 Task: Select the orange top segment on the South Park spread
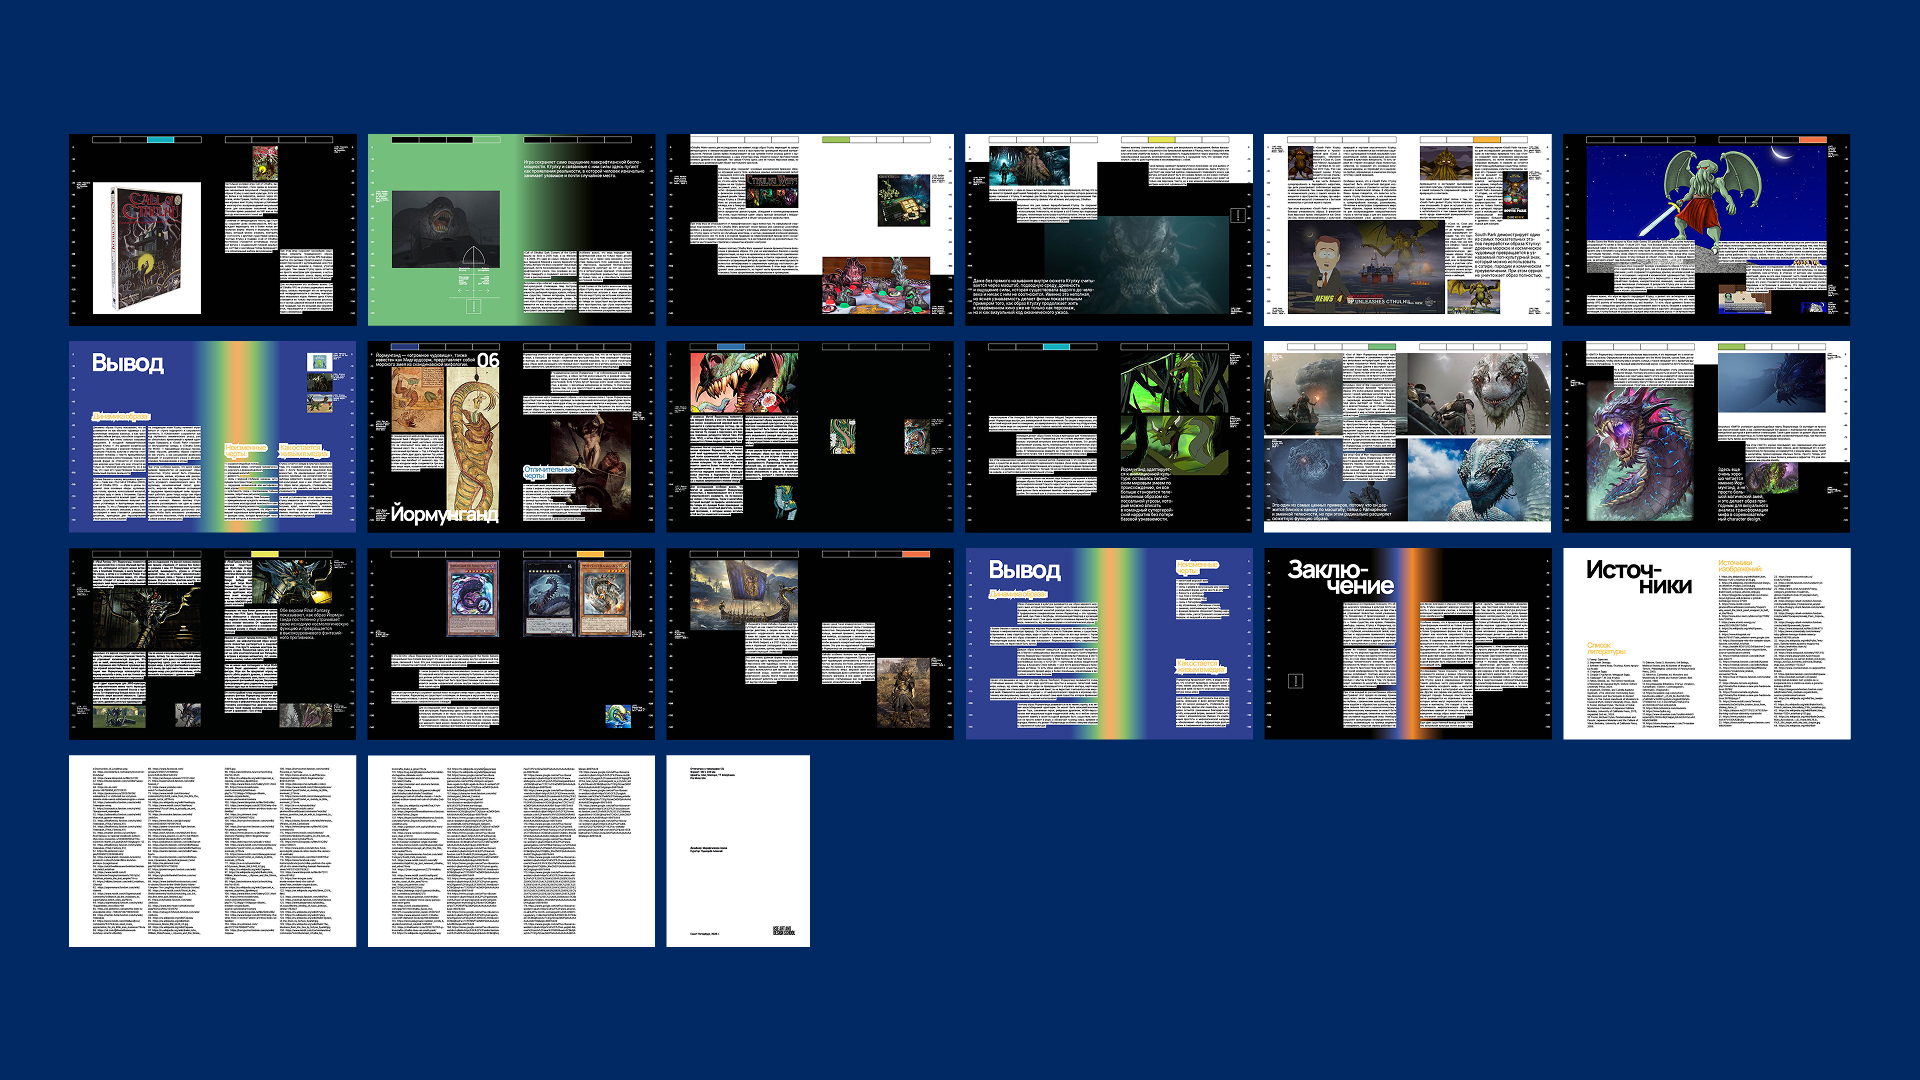coord(1486,140)
